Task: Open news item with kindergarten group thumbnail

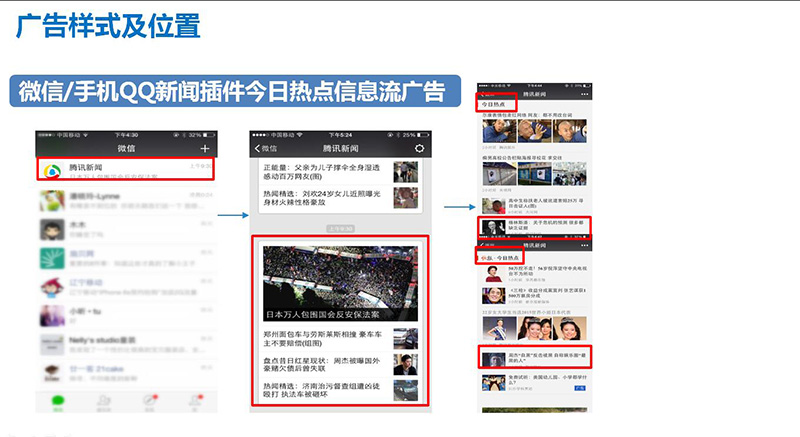Action: click(x=534, y=383)
